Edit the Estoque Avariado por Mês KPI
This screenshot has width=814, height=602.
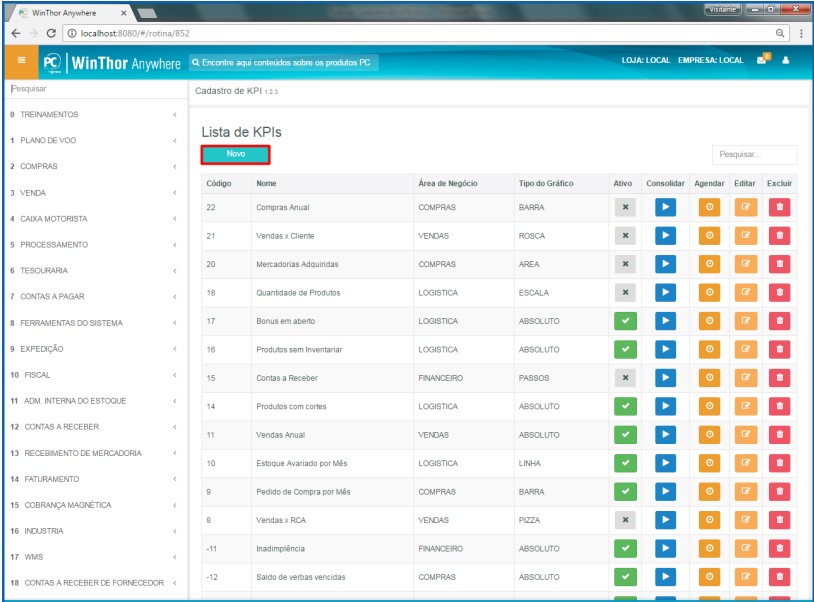[745, 463]
